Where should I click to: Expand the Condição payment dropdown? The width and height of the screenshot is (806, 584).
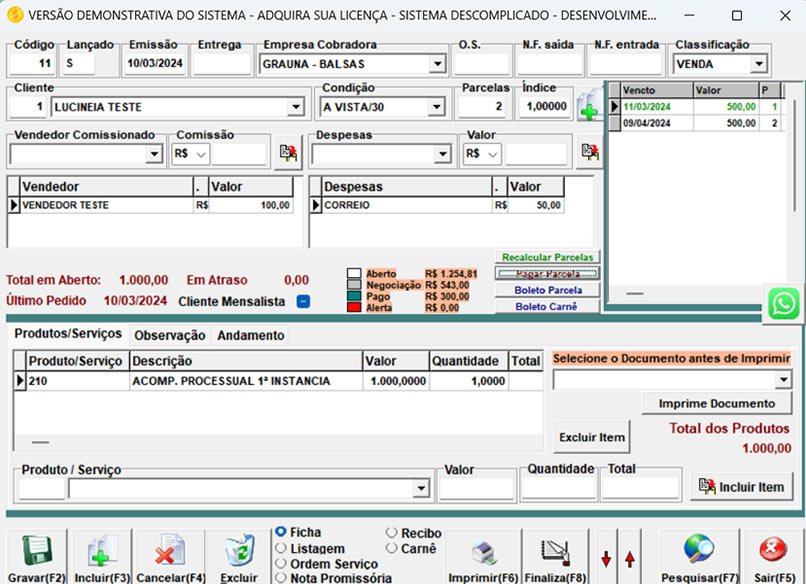click(436, 106)
